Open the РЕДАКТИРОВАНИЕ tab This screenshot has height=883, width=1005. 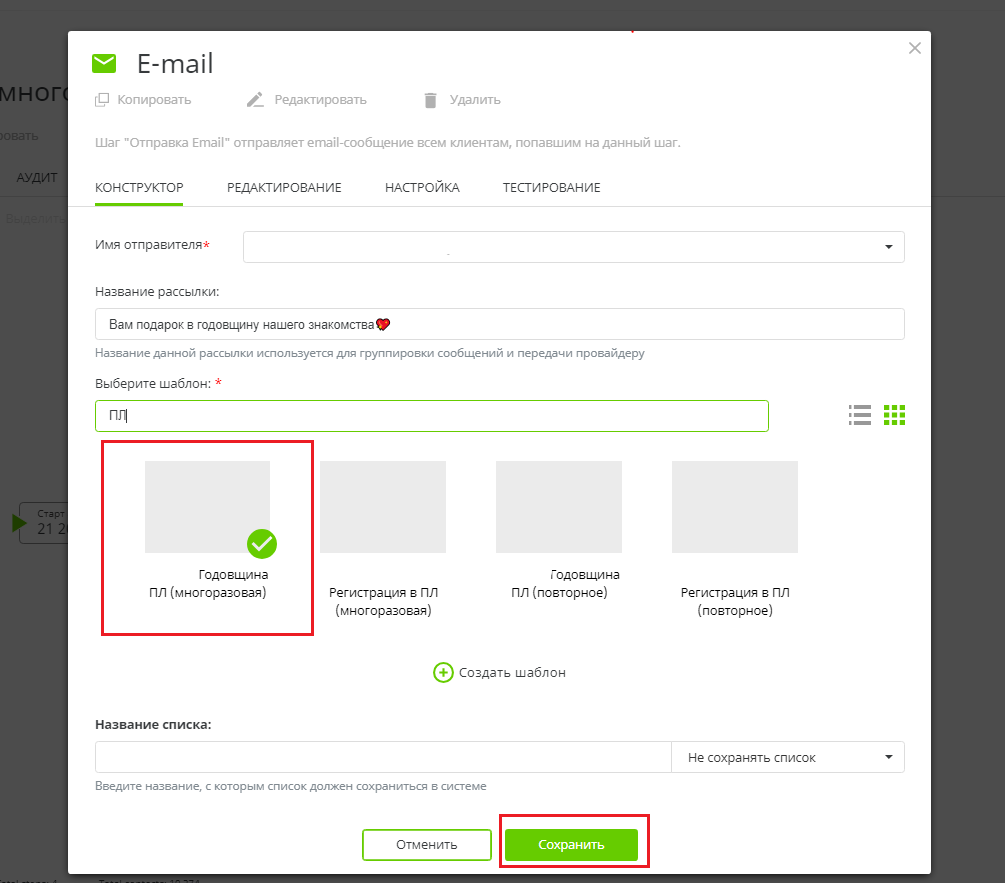[284, 187]
